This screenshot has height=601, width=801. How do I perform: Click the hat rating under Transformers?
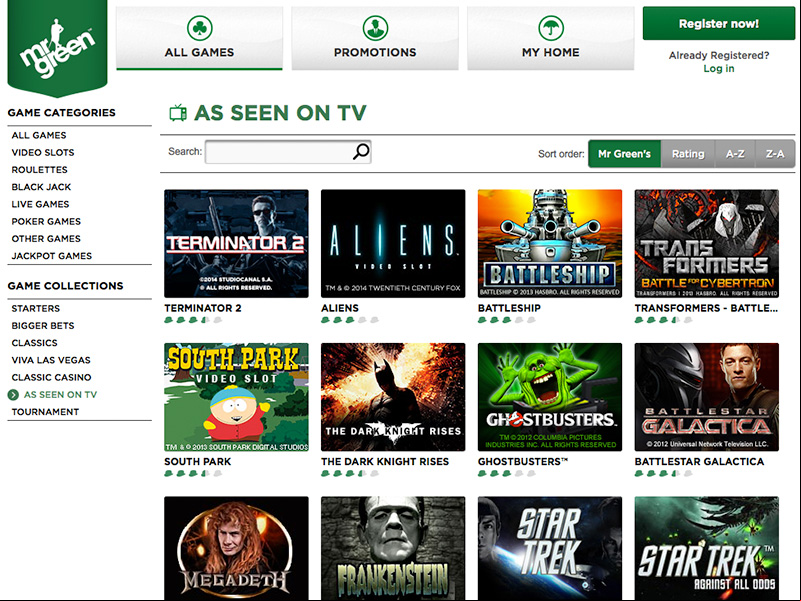[664, 320]
